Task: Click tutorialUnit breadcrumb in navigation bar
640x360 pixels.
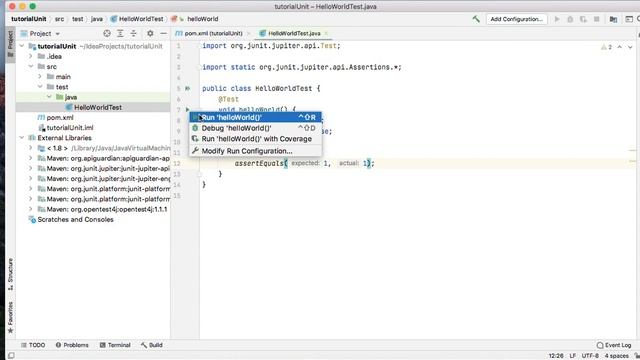Action: pos(29,19)
